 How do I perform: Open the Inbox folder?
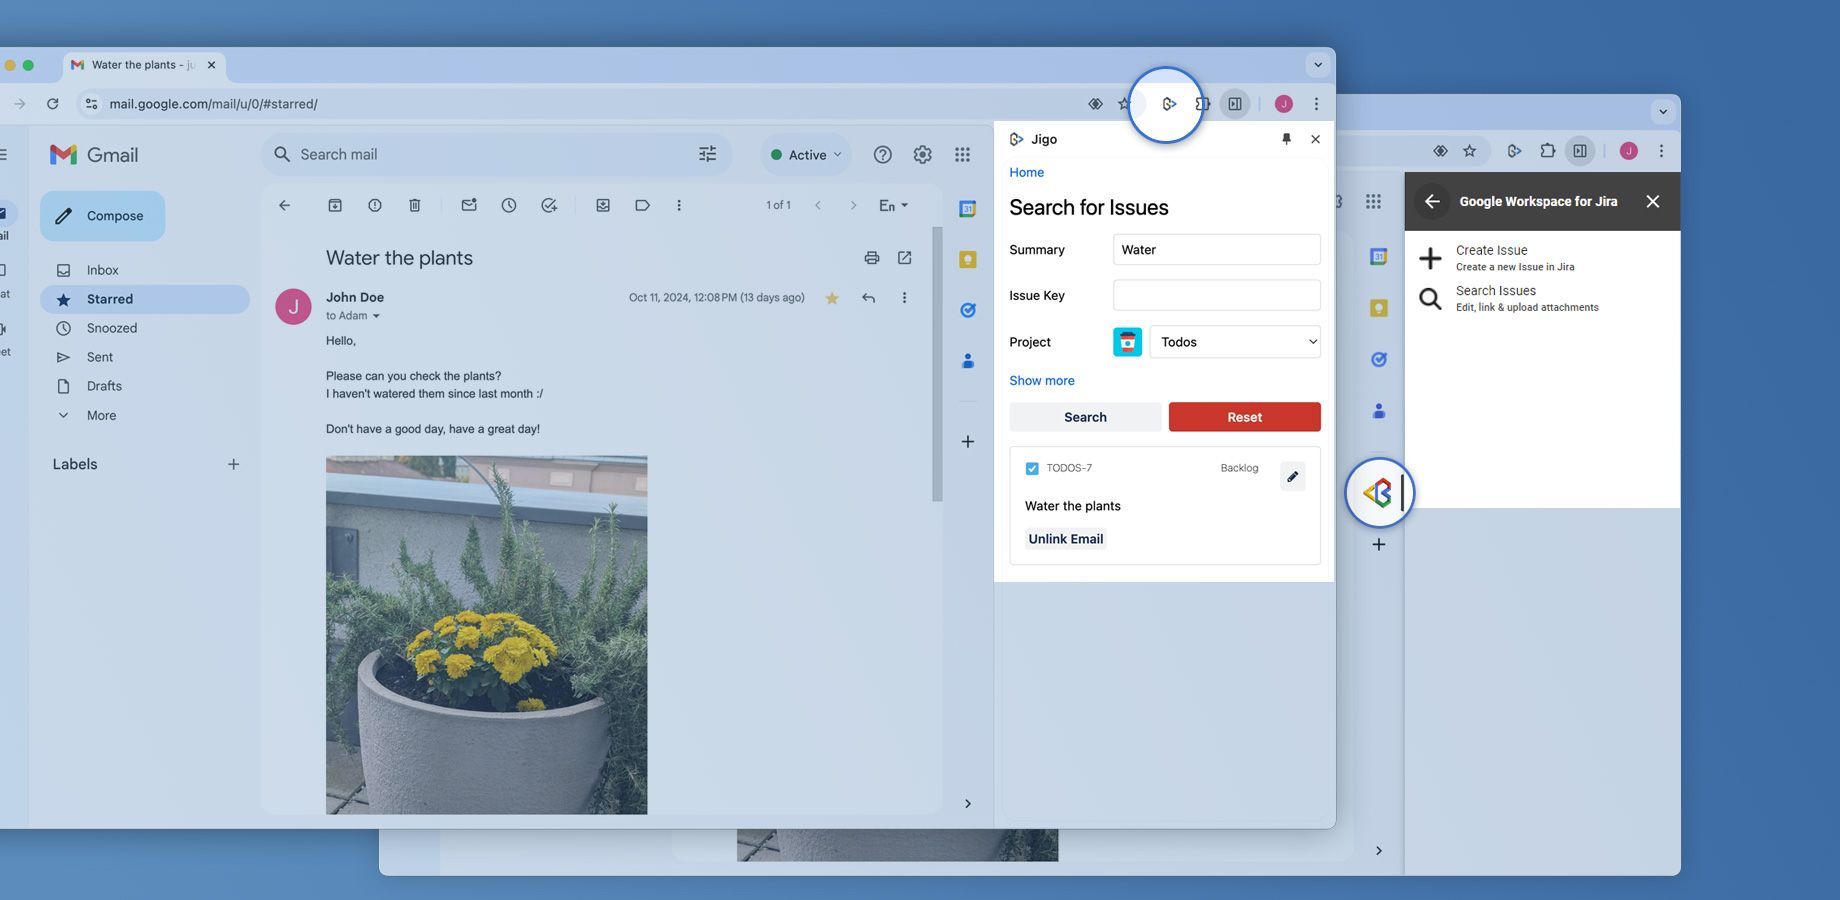[102, 270]
